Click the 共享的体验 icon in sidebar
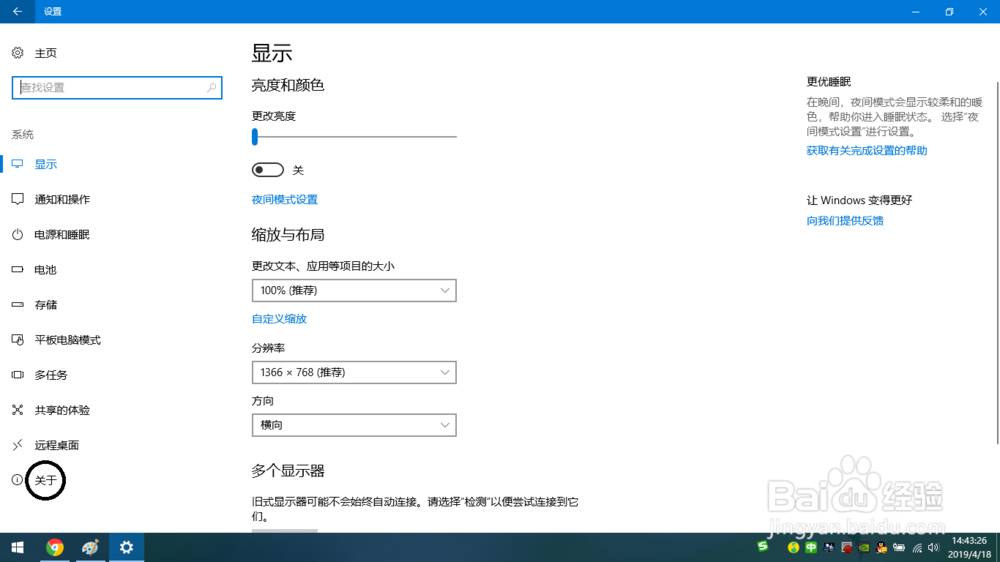 click(18, 410)
